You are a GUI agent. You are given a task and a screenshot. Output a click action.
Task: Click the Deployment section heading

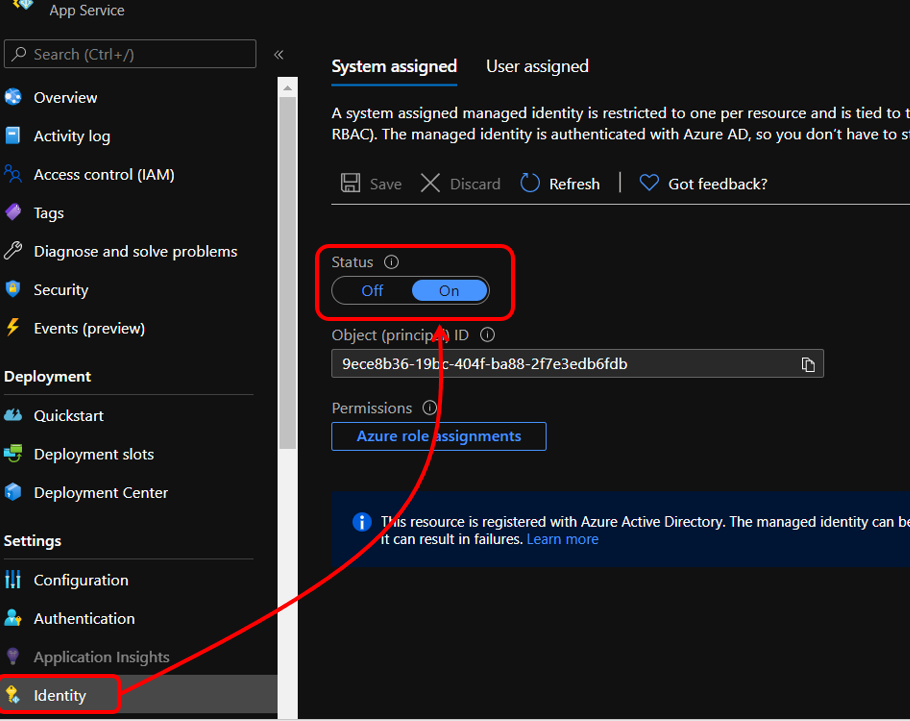click(48, 377)
